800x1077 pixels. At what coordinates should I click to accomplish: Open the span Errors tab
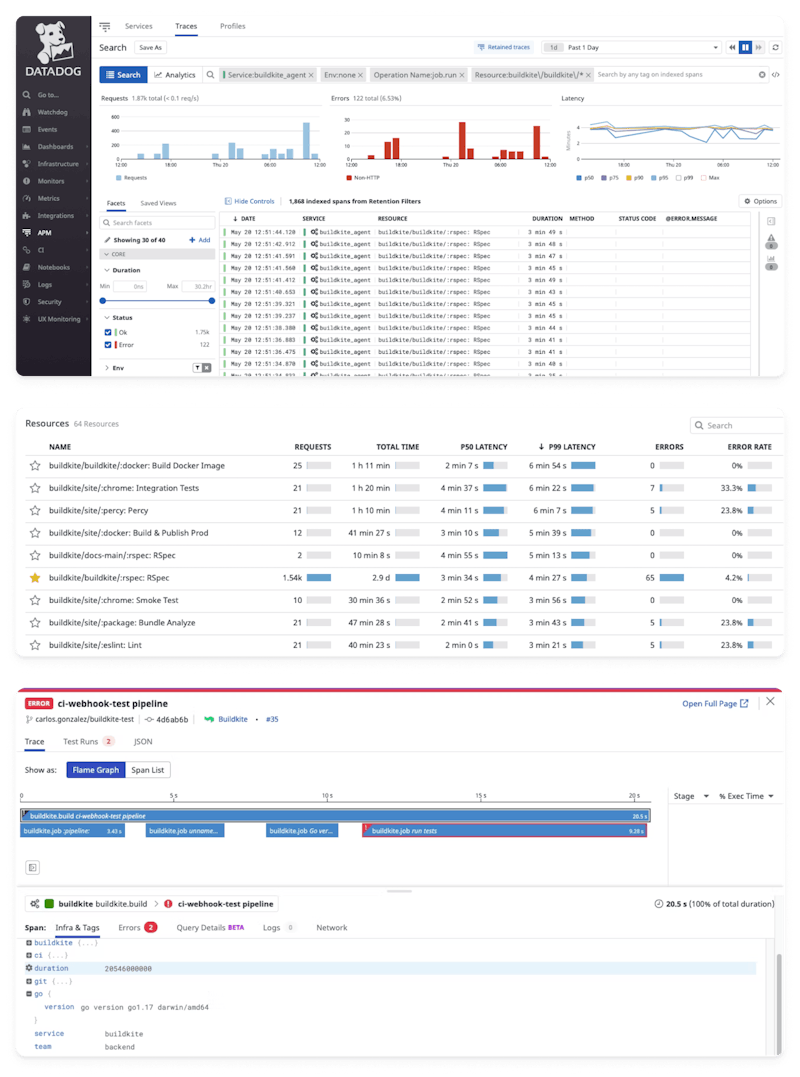(137, 927)
